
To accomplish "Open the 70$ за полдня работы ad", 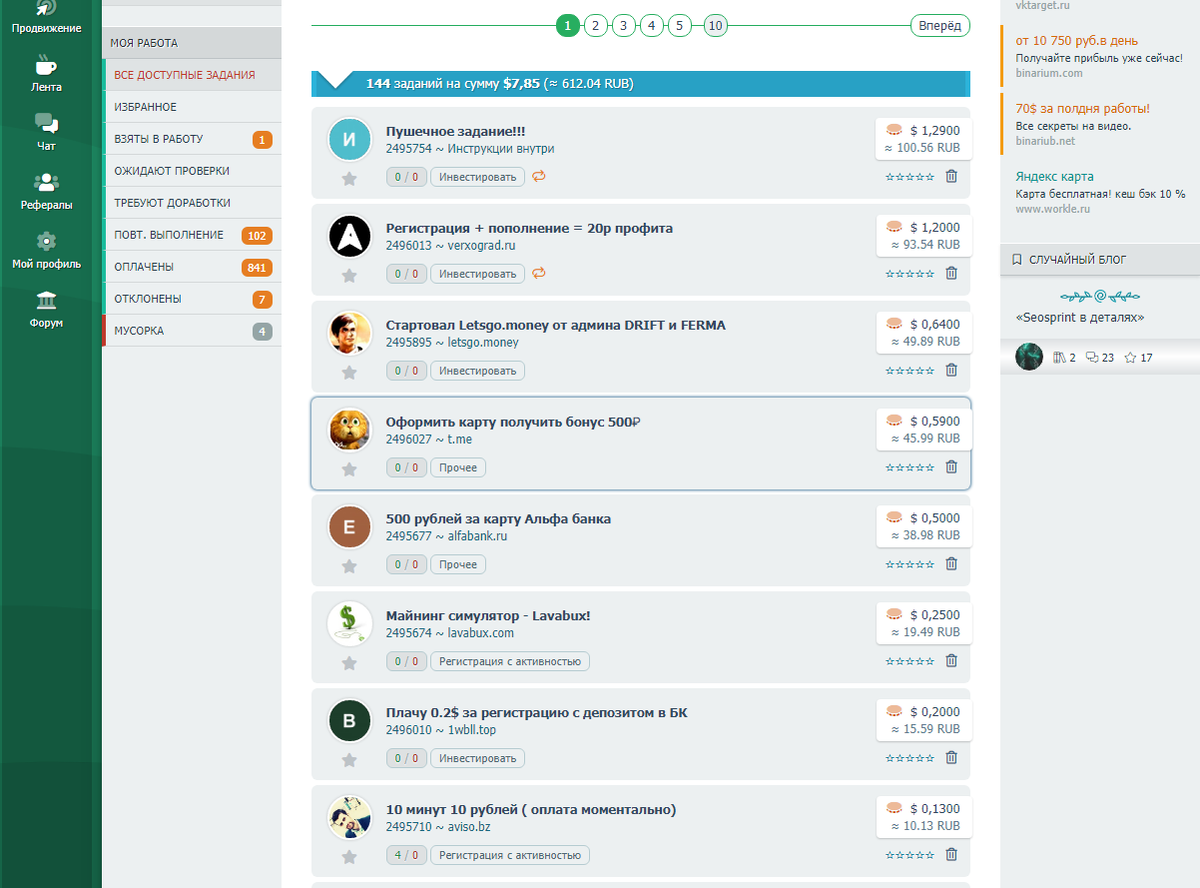I will click(x=1082, y=109).
